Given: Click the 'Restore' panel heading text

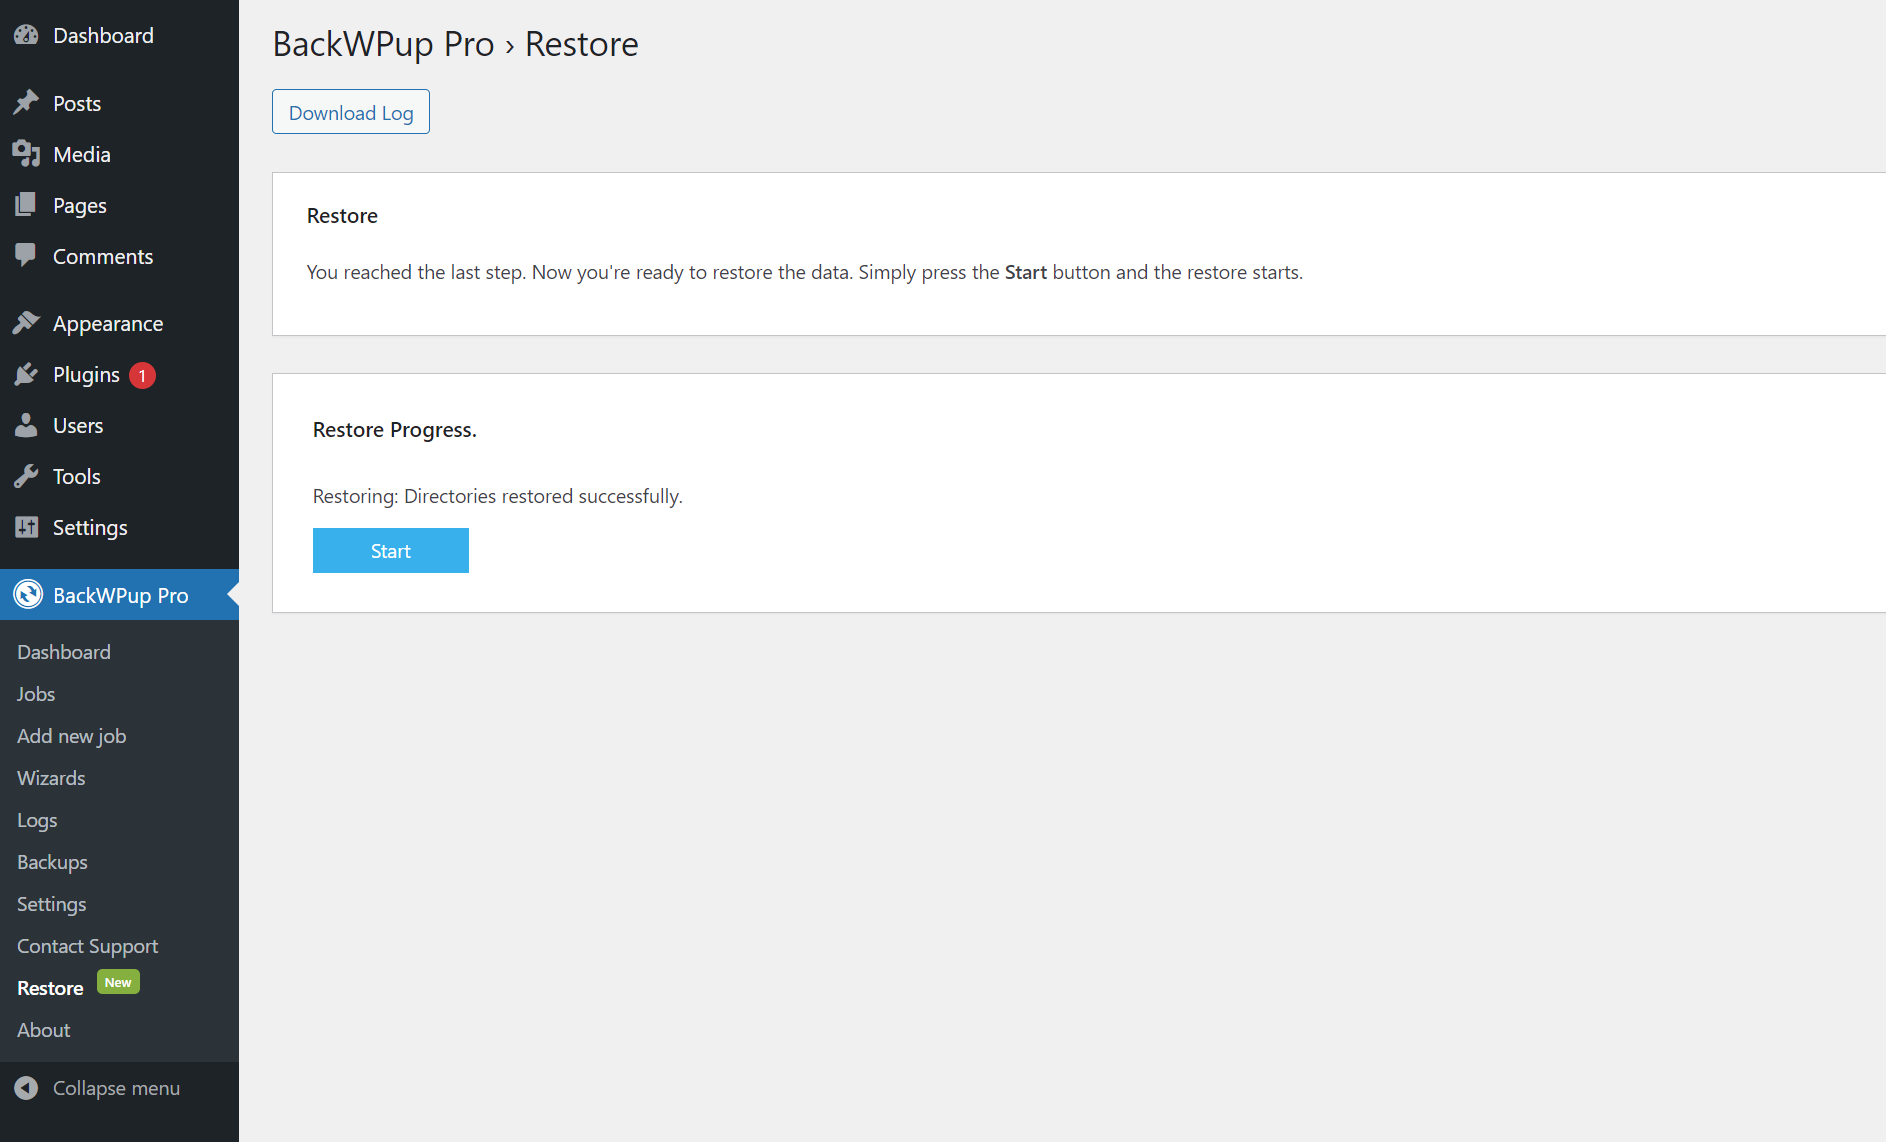Looking at the screenshot, I should tap(342, 216).
